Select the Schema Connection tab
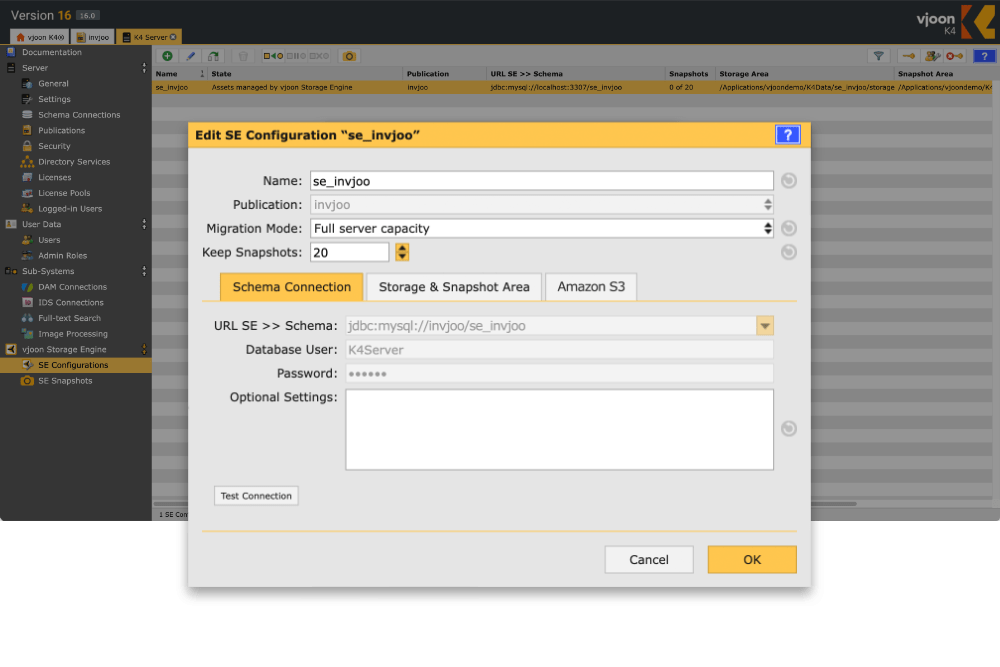This screenshot has height=667, width=1000. pos(291,287)
